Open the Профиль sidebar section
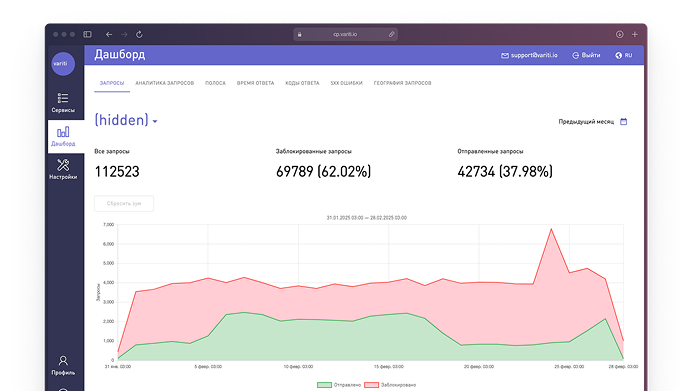 [63, 365]
